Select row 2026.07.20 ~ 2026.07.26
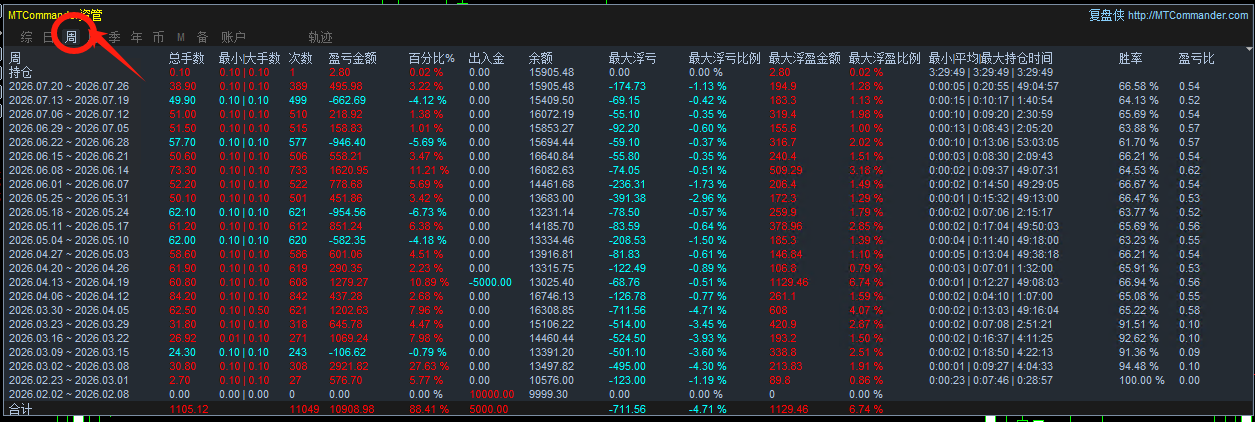Viewport: 1255px width, 422px height. (x=69, y=87)
